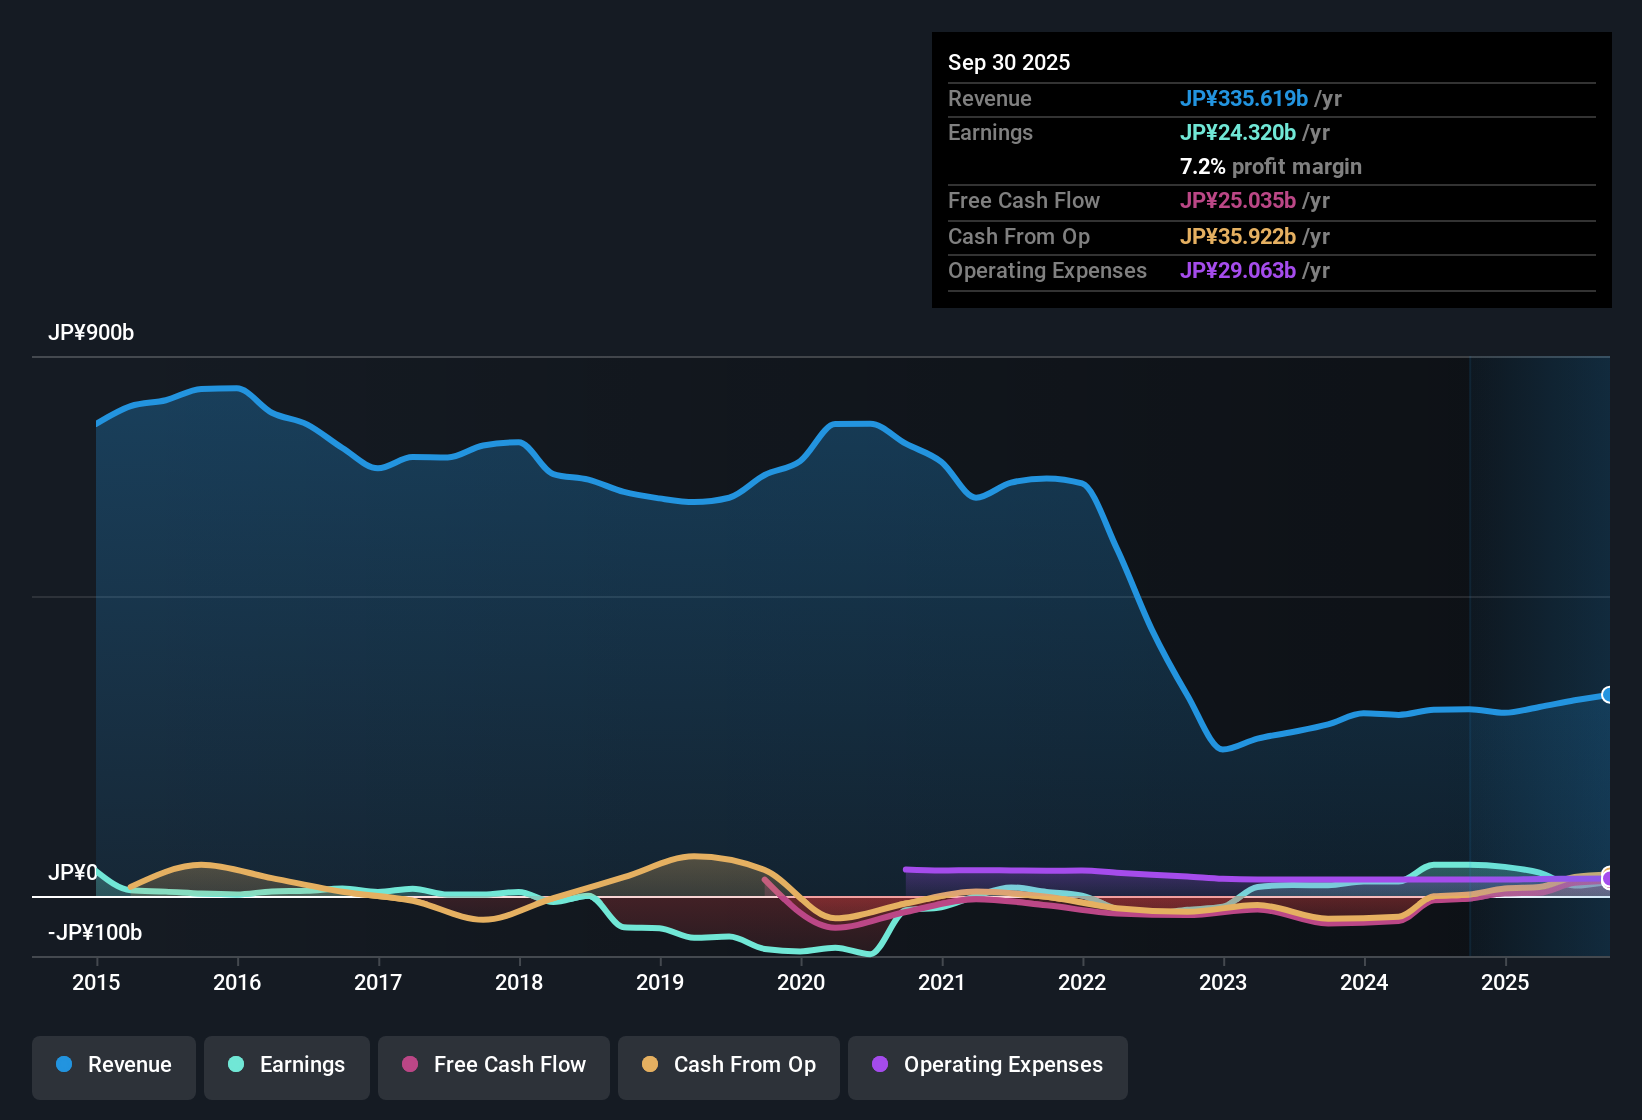Click the JP¥335.619b Revenue value

click(x=1245, y=98)
